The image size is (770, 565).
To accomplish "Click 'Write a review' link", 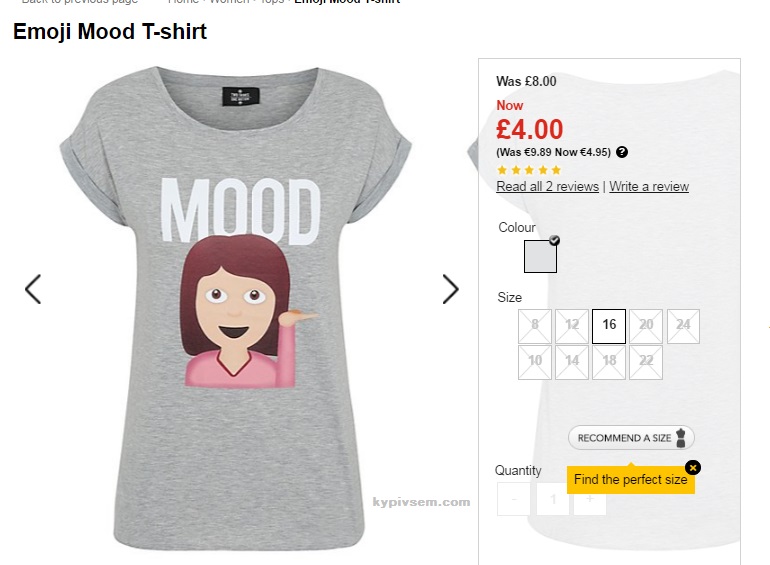I will [x=649, y=187].
